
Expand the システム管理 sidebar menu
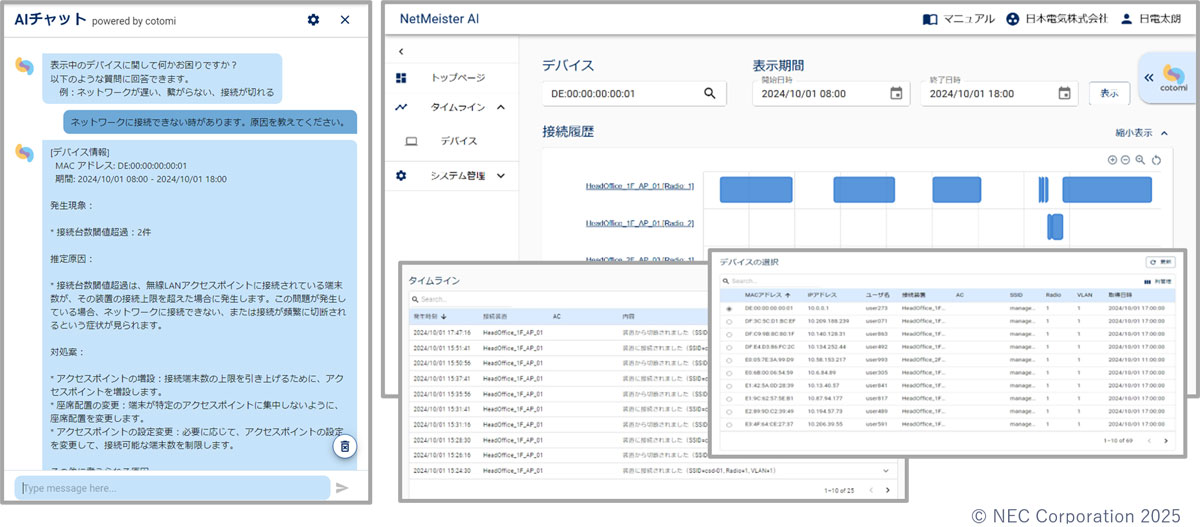500,176
